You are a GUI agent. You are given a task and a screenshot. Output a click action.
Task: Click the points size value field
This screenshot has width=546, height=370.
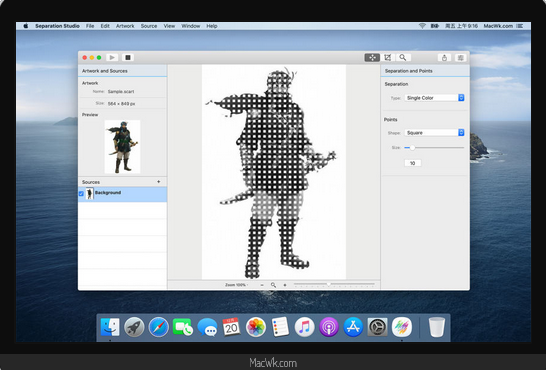[x=413, y=163]
